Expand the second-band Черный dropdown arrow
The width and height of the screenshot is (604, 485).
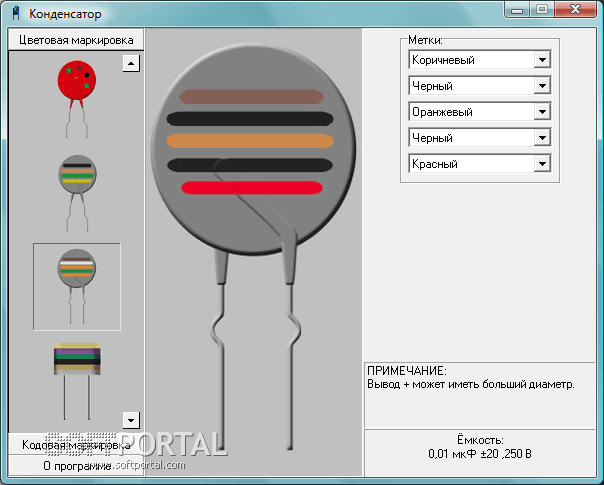point(542,86)
